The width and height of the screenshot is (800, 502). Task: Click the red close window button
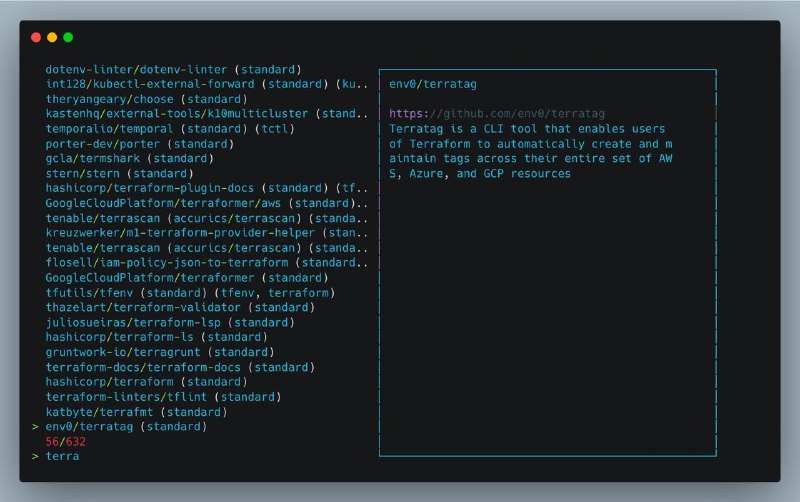point(36,37)
